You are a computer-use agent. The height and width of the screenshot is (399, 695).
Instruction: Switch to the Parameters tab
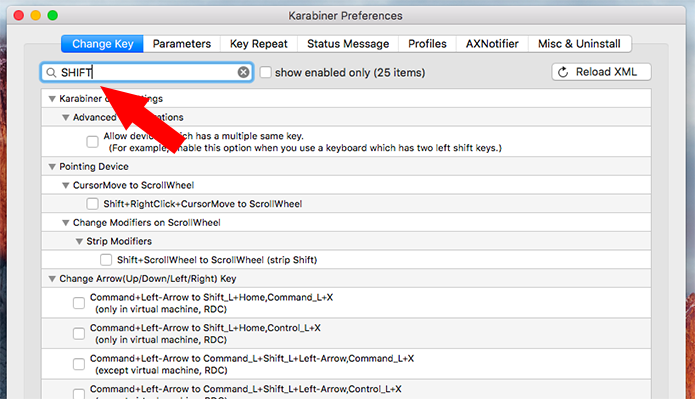pyautogui.click(x=182, y=44)
